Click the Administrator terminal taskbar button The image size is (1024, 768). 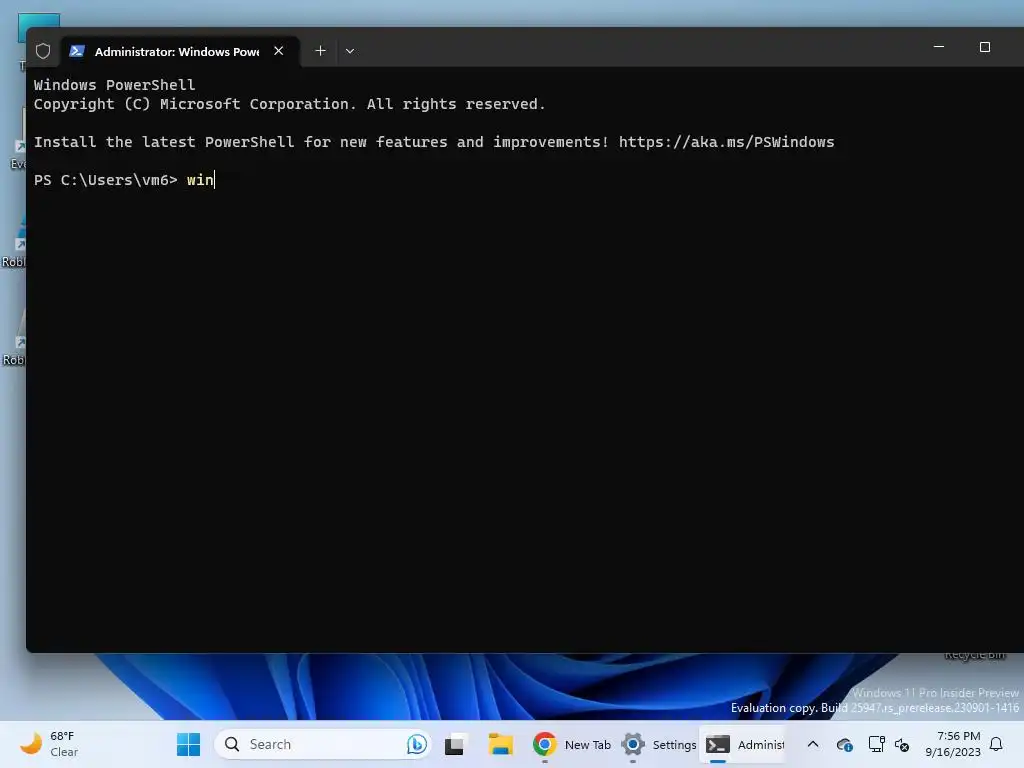[x=744, y=744]
